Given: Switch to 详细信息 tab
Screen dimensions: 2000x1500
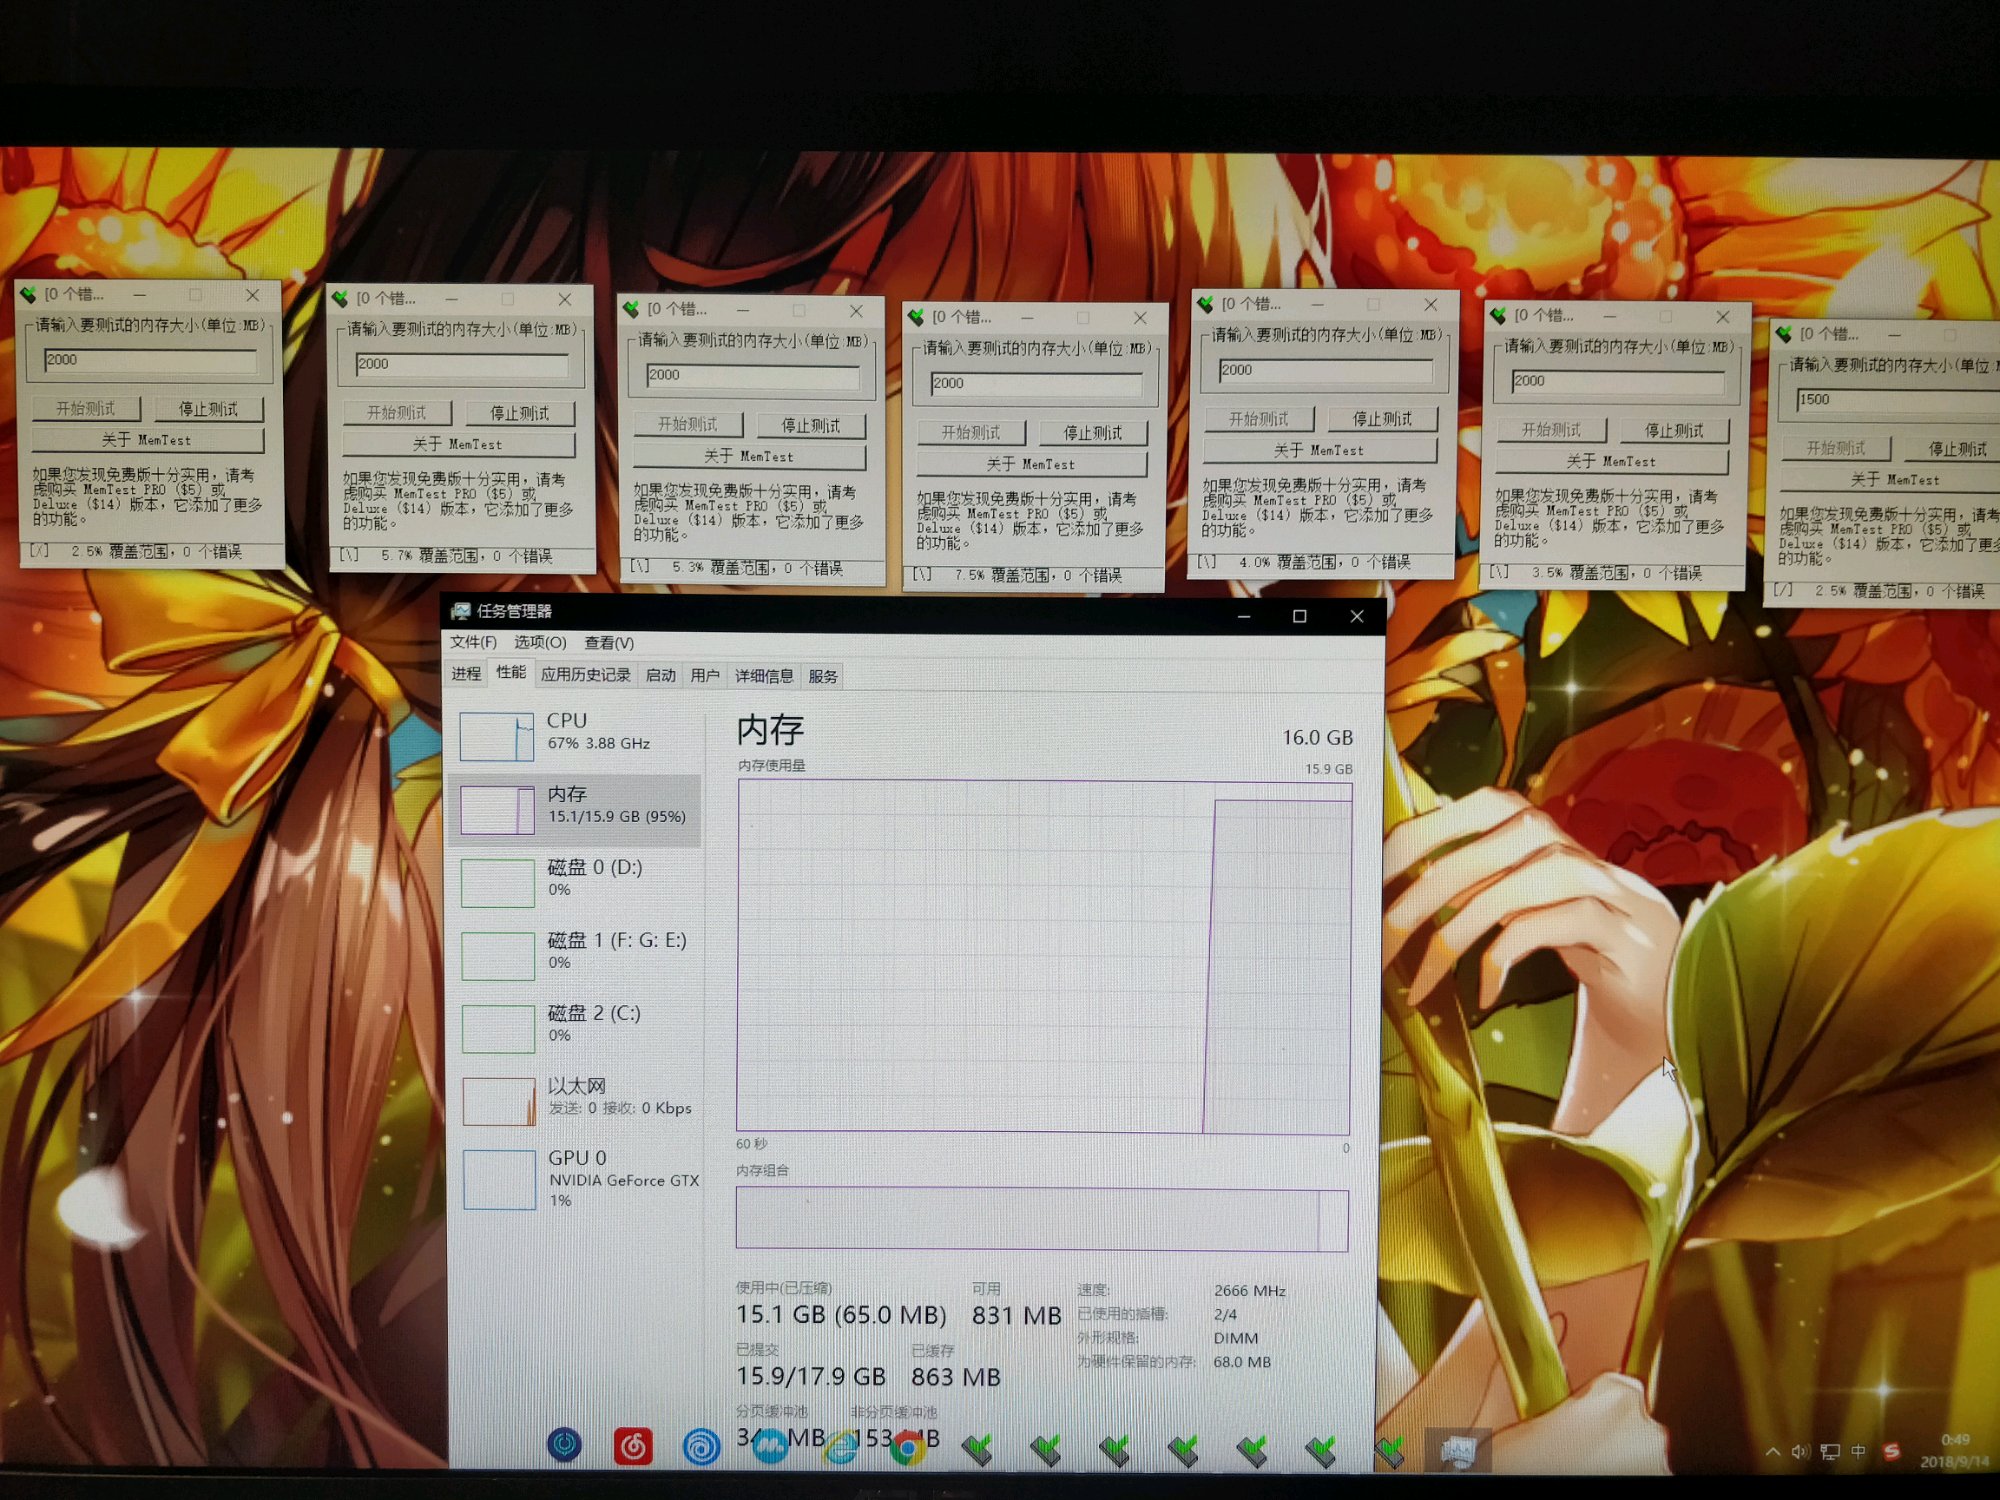Looking at the screenshot, I should click(764, 676).
